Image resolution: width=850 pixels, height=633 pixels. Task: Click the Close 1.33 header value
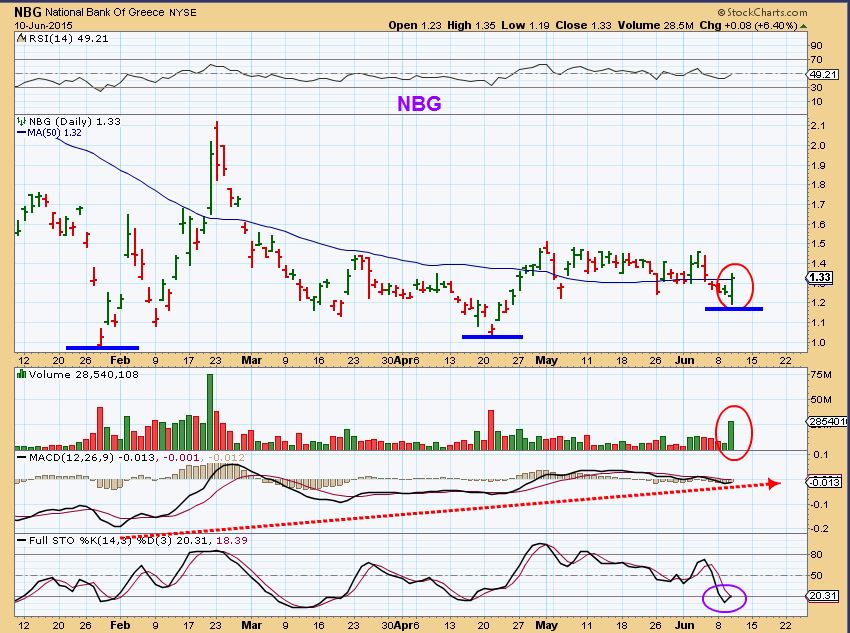[583, 25]
